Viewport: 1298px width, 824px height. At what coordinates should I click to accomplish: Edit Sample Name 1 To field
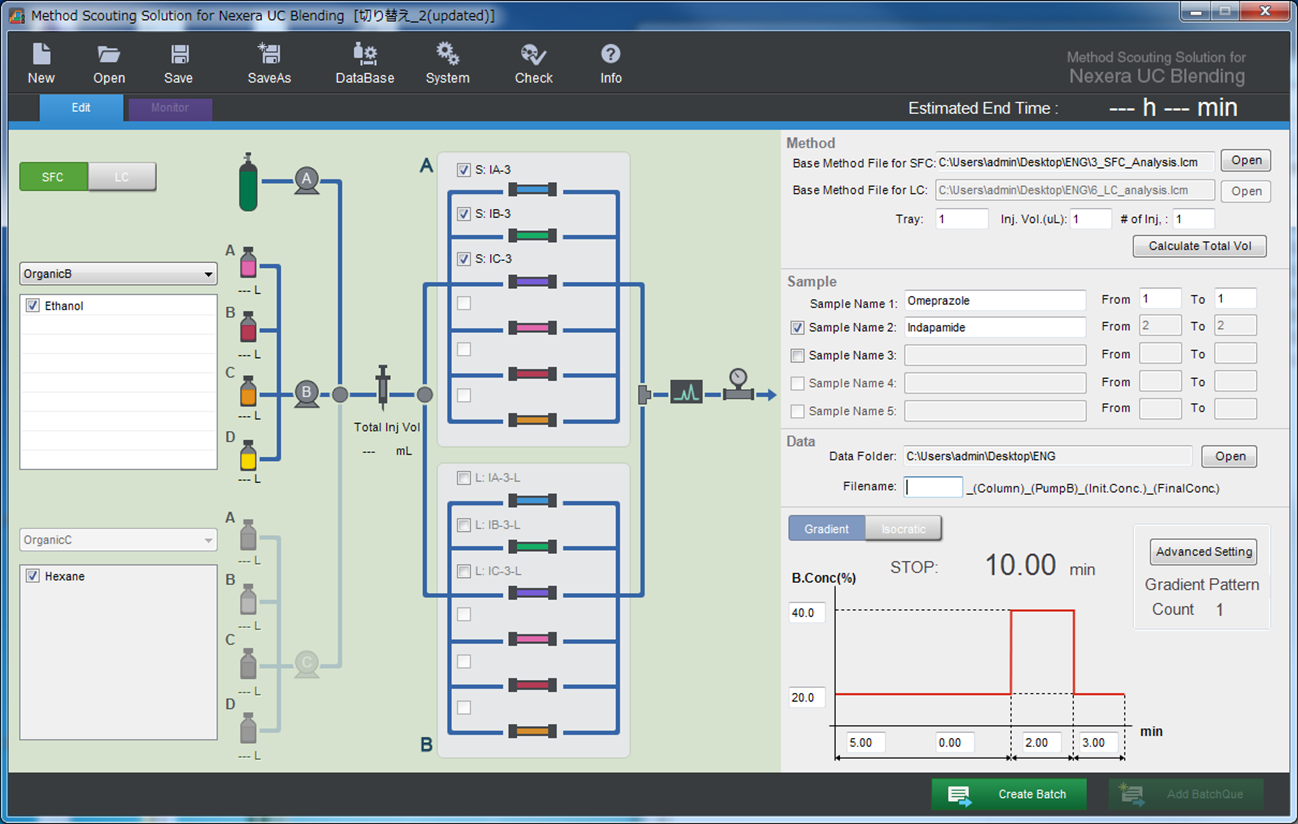[1236, 299]
